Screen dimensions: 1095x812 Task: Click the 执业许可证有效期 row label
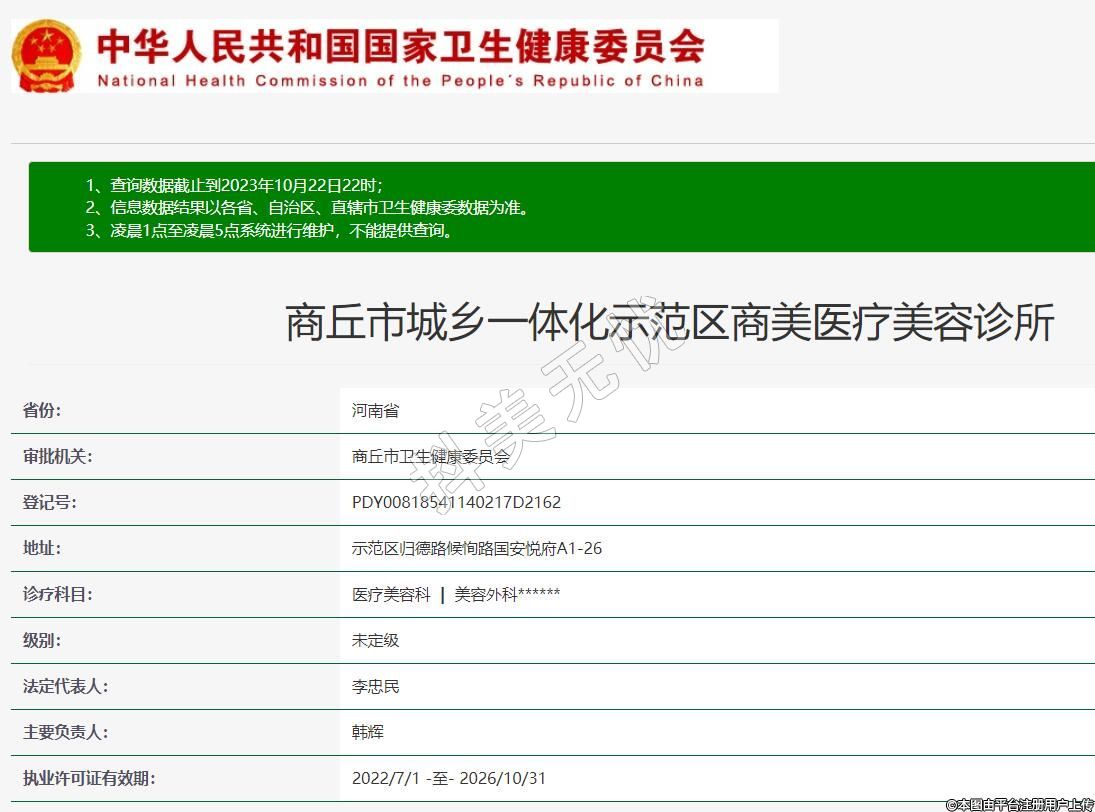pyautogui.click(x=89, y=778)
